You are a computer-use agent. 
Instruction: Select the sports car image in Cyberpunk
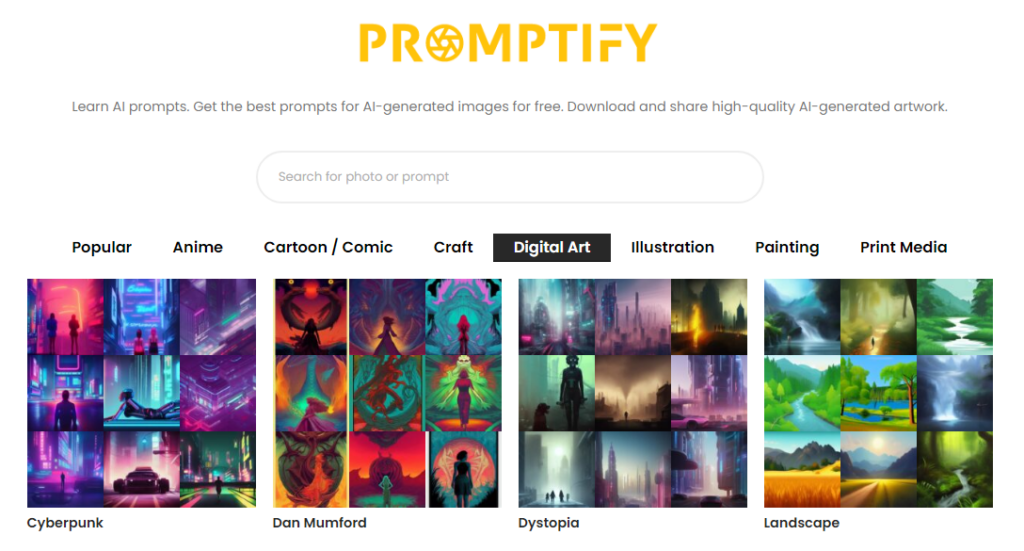click(142, 469)
